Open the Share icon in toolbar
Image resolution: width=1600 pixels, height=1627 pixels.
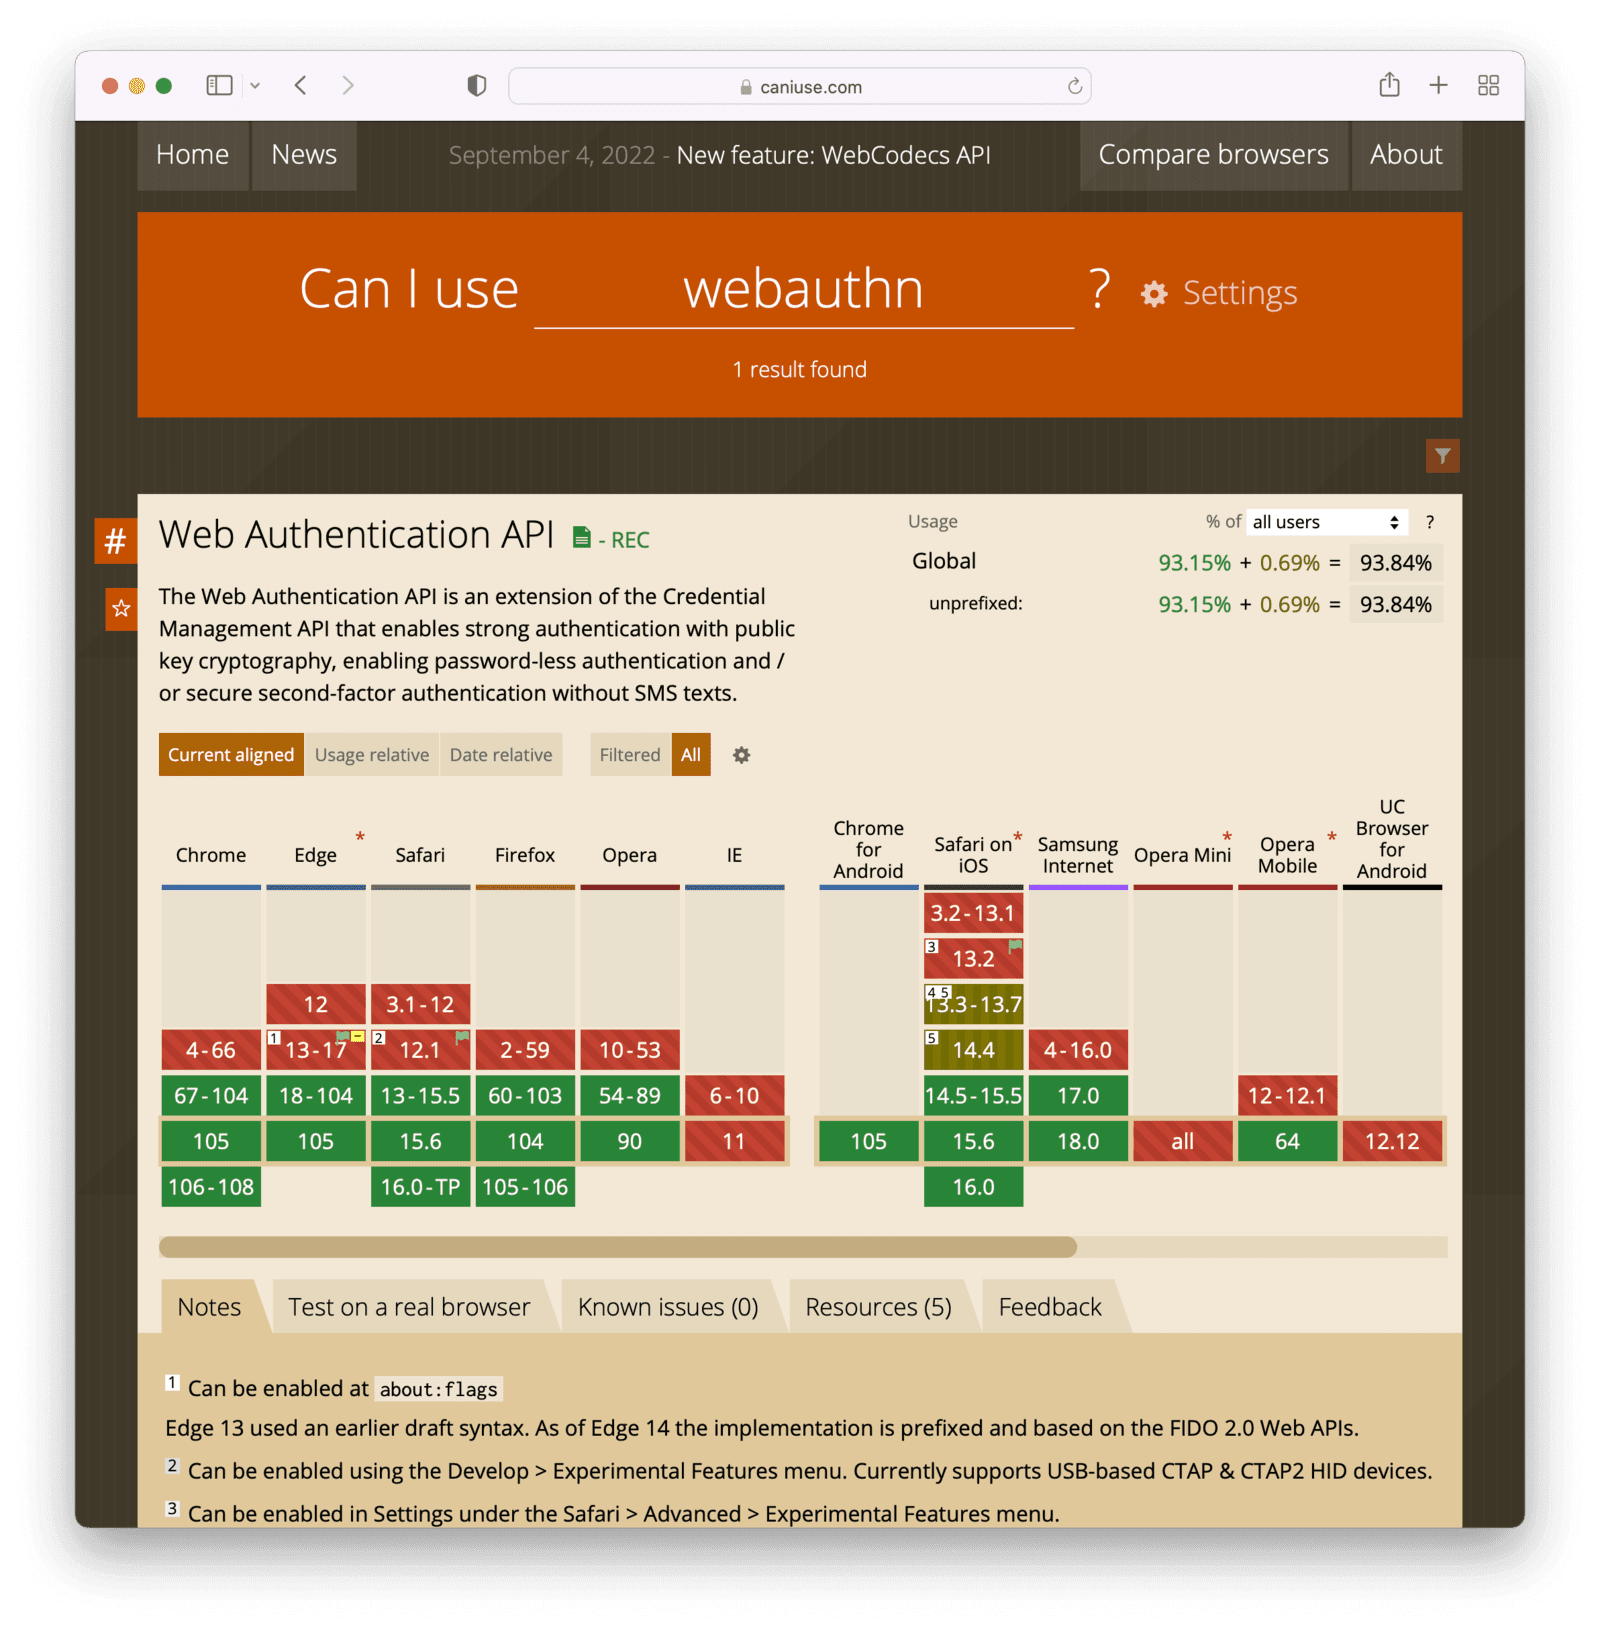1389,85
